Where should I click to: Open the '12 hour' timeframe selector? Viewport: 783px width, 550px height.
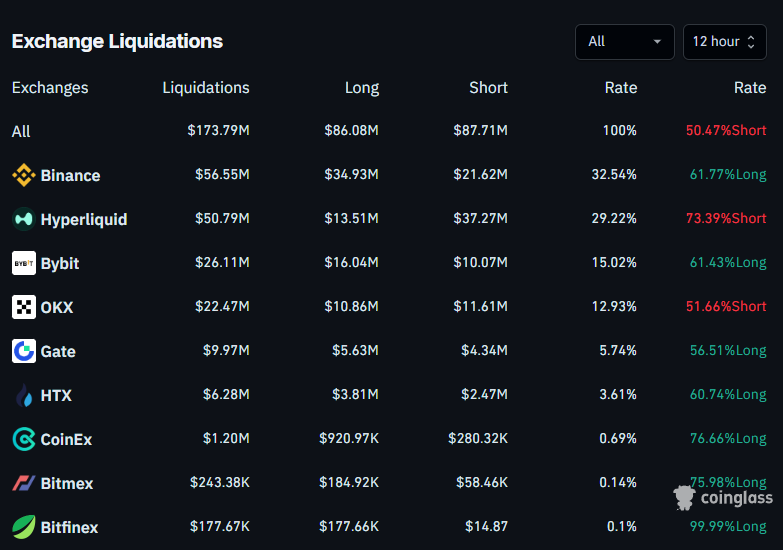tap(724, 42)
